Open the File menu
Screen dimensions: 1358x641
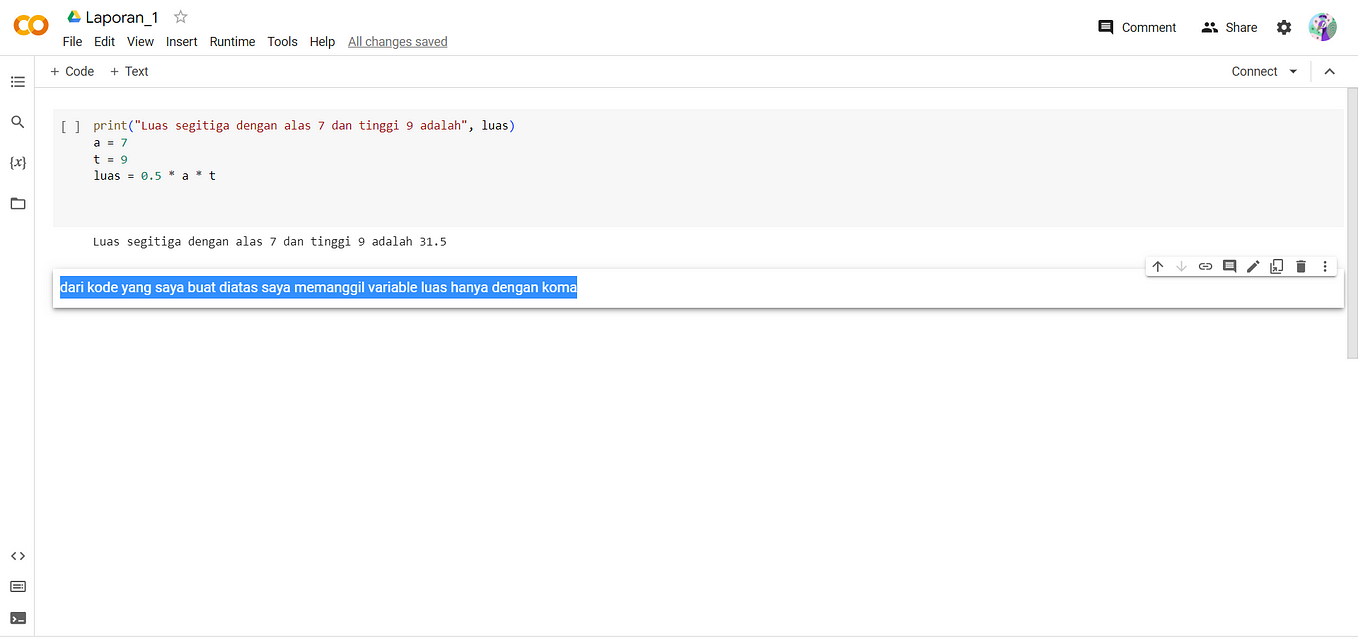click(x=72, y=42)
